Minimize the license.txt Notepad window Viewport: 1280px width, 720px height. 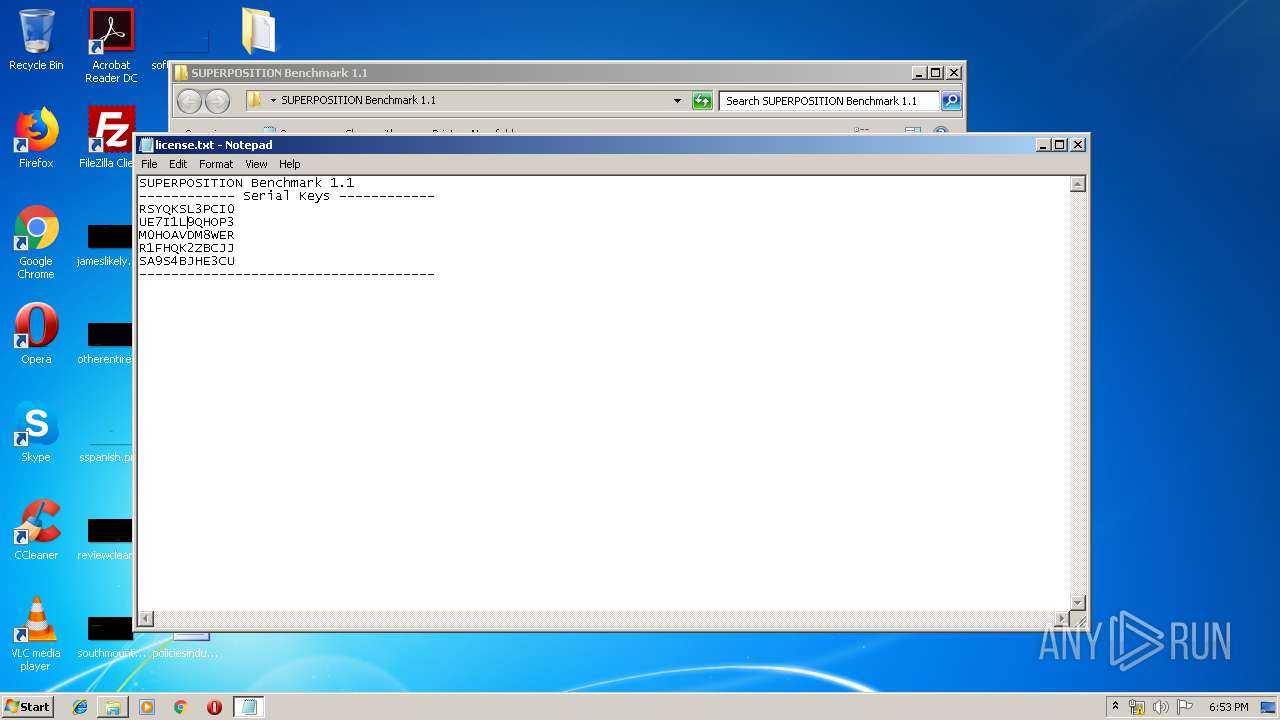(1044, 145)
